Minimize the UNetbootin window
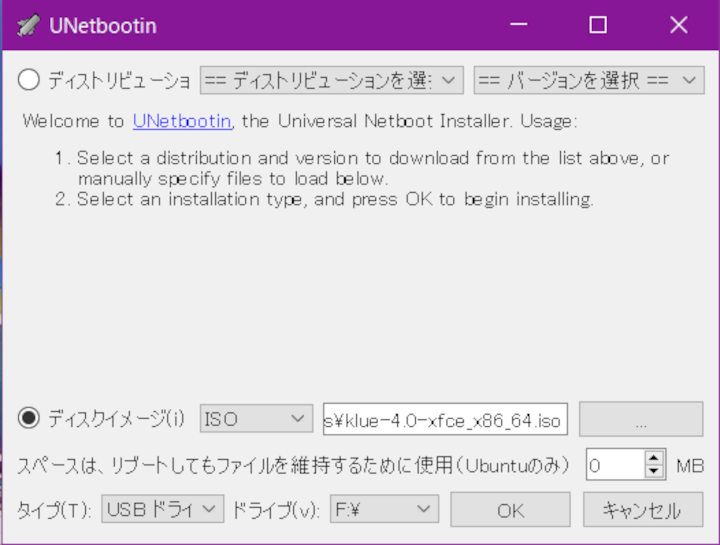The height and width of the screenshot is (545, 720). coord(519,25)
